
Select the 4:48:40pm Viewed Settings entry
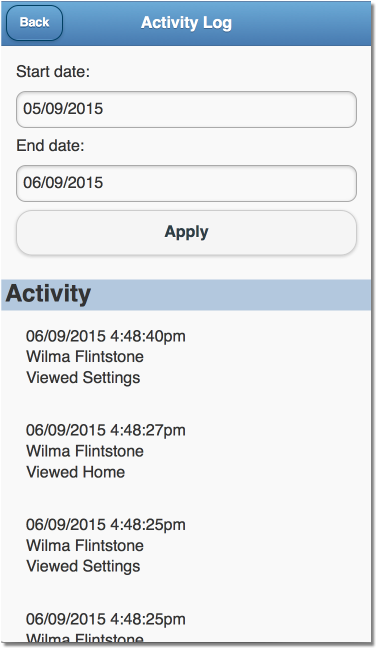[186, 357]
